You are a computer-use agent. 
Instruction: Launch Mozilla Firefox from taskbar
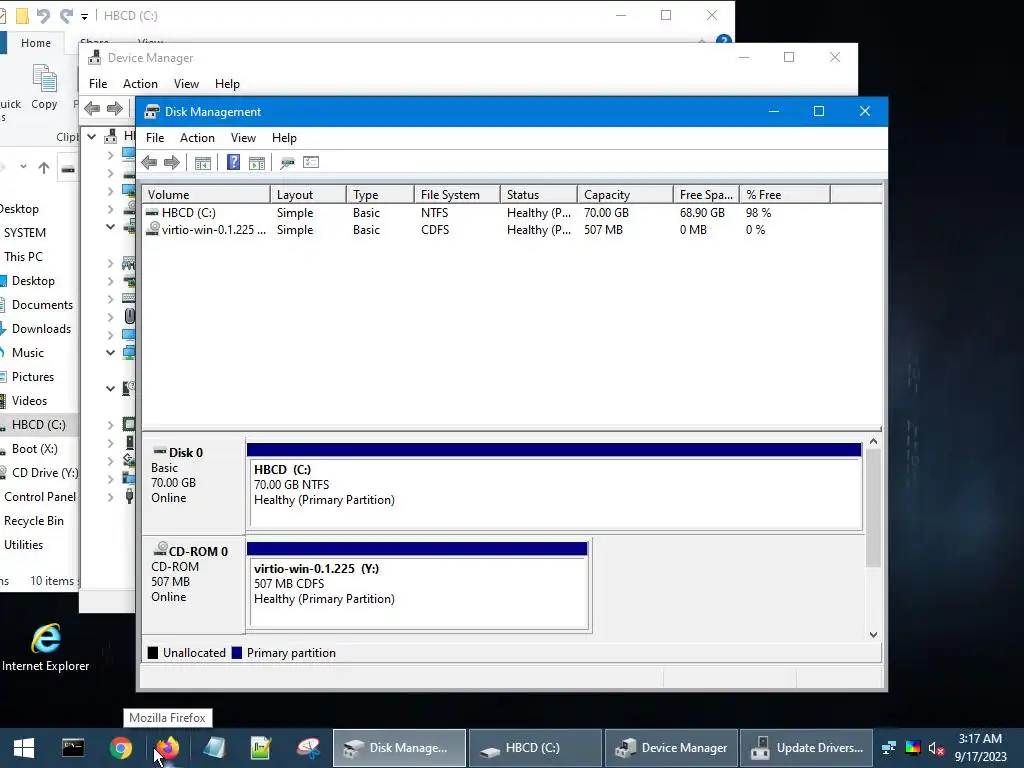[x=168, y=748]
